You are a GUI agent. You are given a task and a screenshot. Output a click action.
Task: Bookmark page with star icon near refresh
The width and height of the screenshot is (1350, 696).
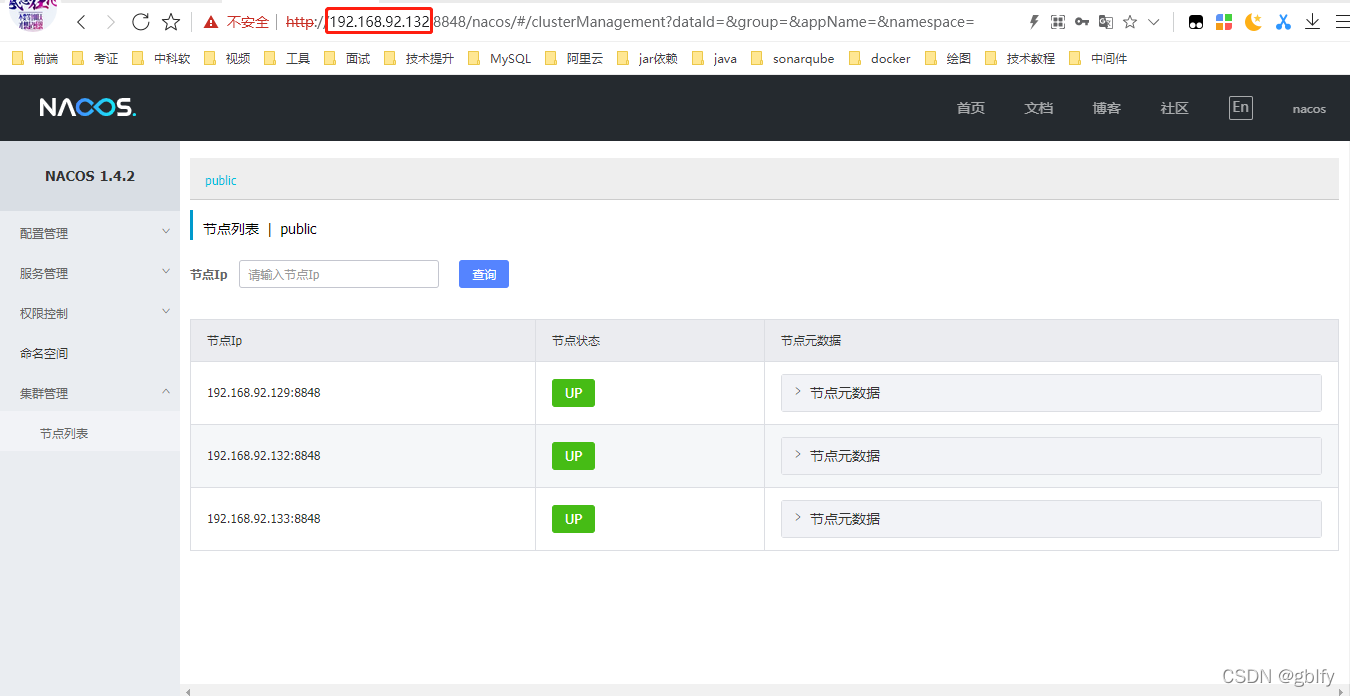pos(171,21)
